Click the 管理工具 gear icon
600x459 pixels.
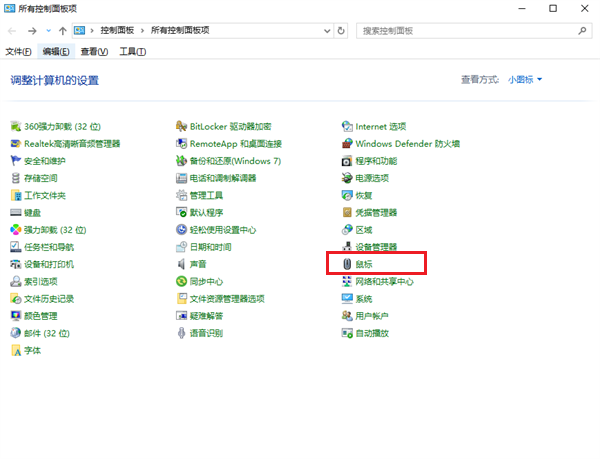[181, 195]
